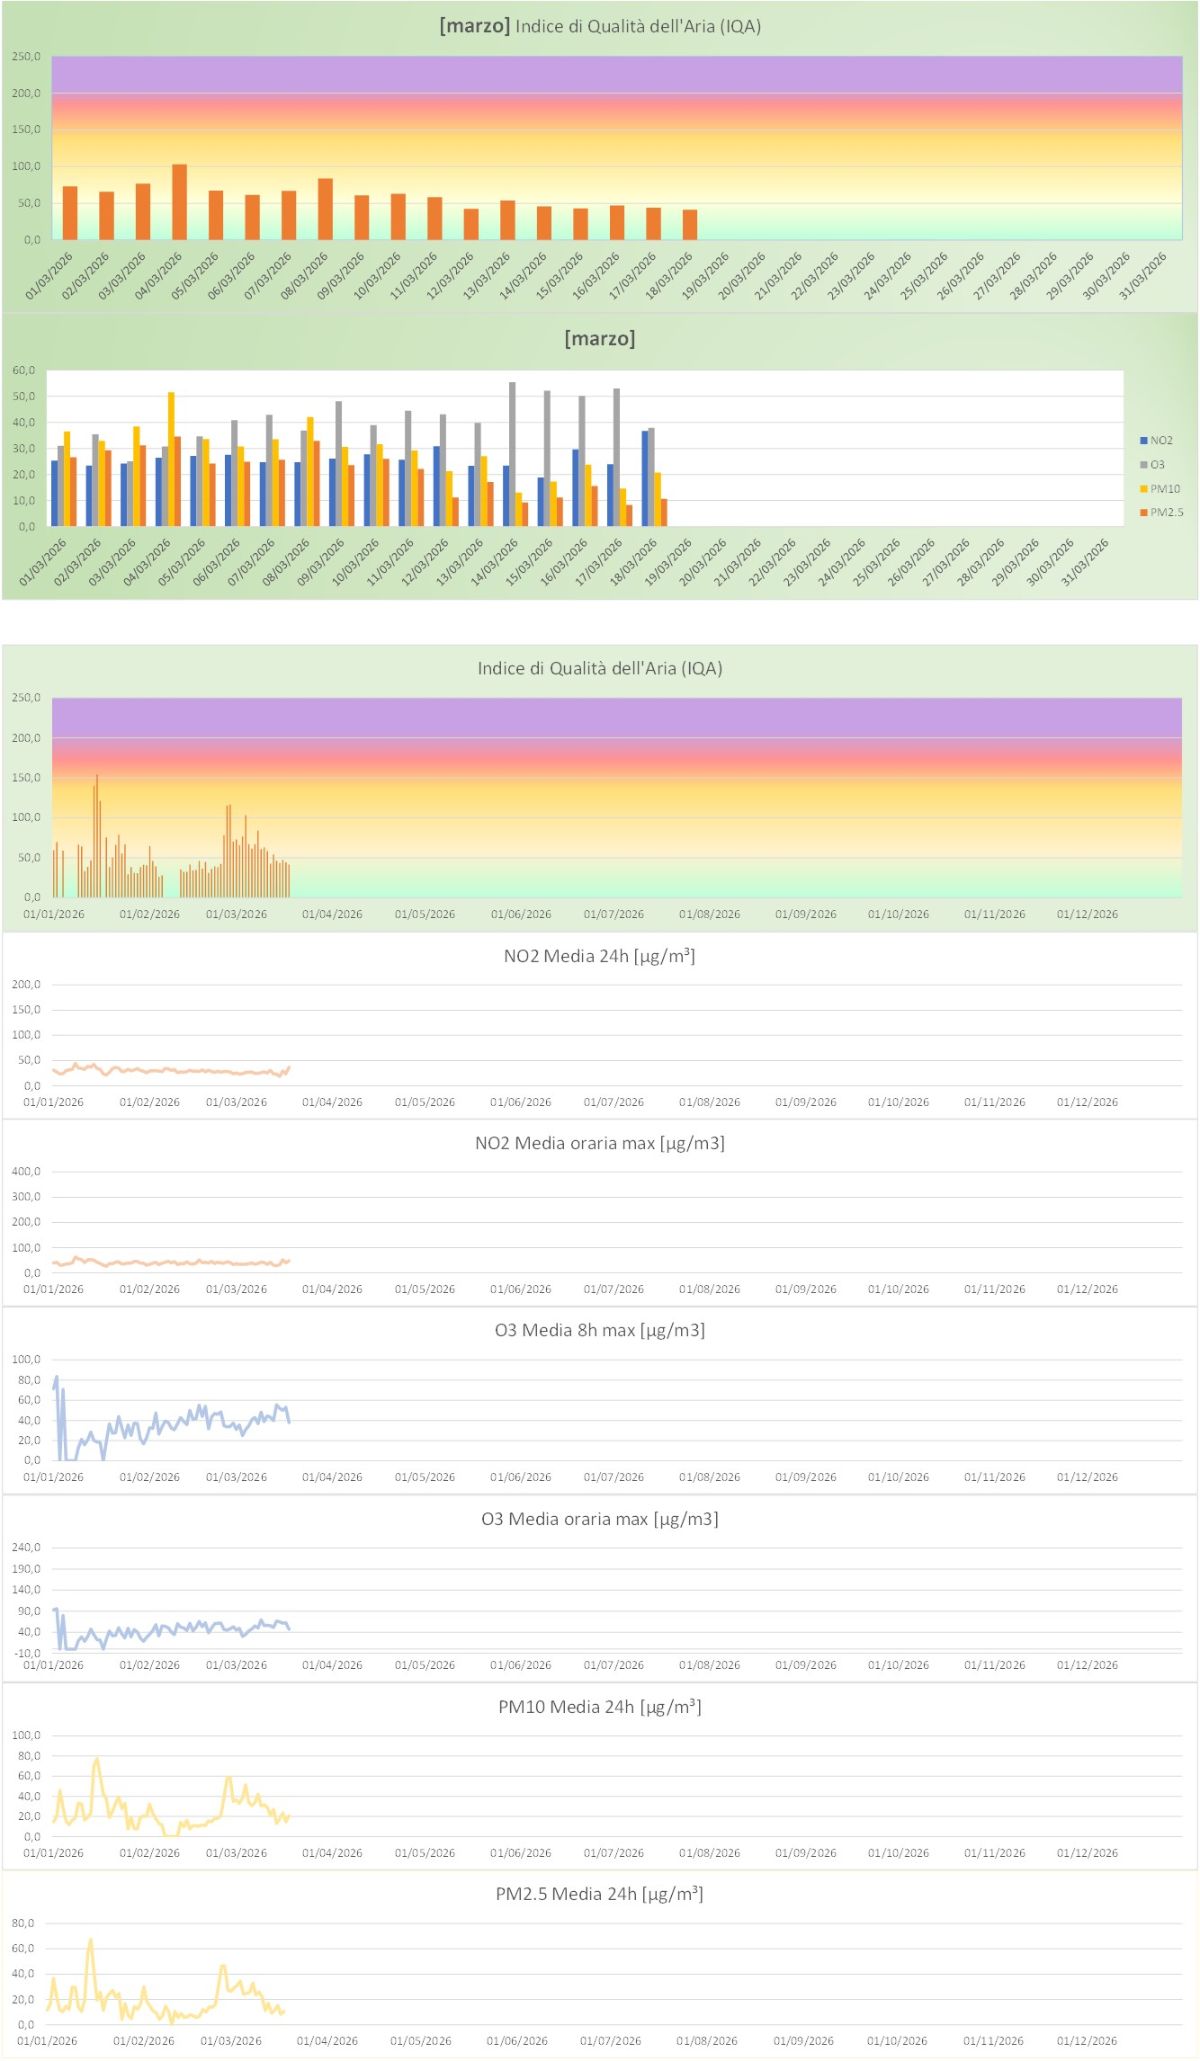Click the 250,0 axis value of yearly IQA chart
Viewport: 1200px width, 2061px height.
click(x=26, y=698)
